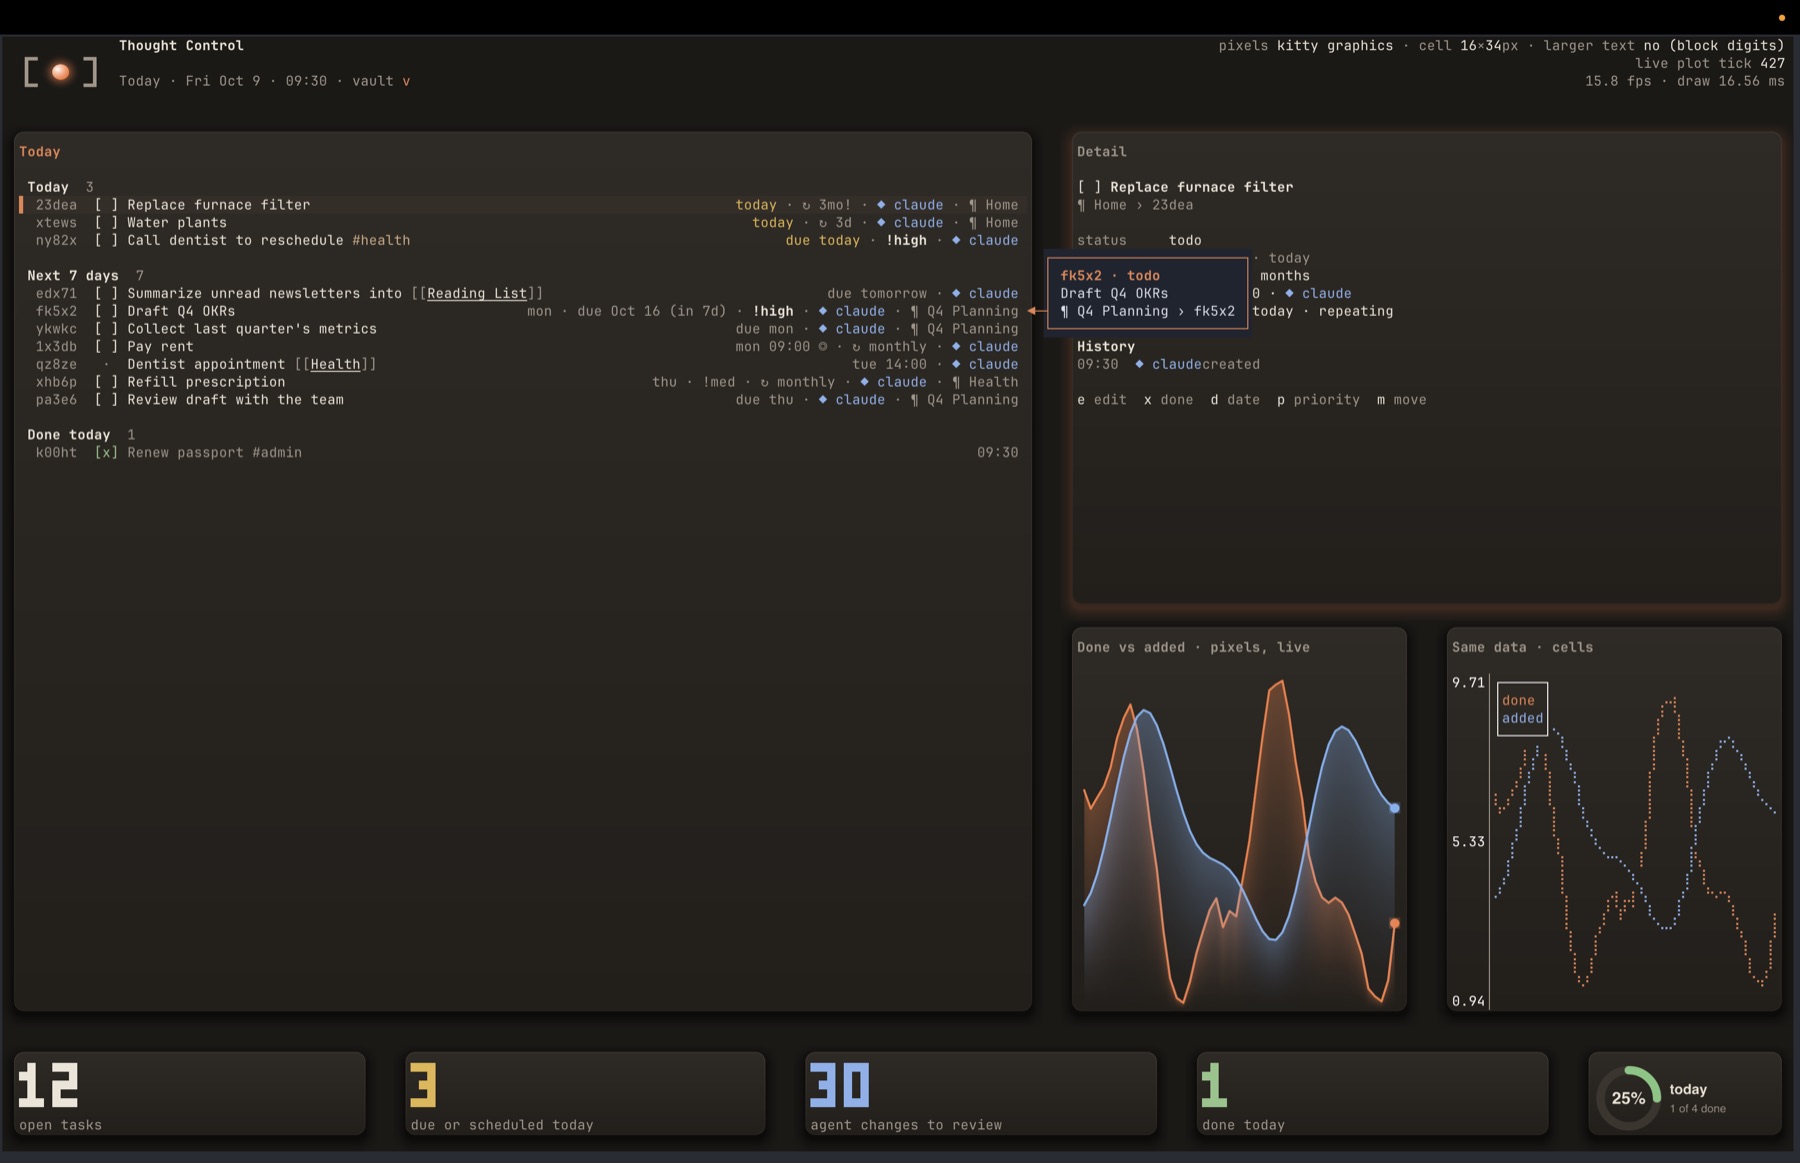Open the 30 agent changes to review card
1800x1163 pixels.
click(981, 1093)
